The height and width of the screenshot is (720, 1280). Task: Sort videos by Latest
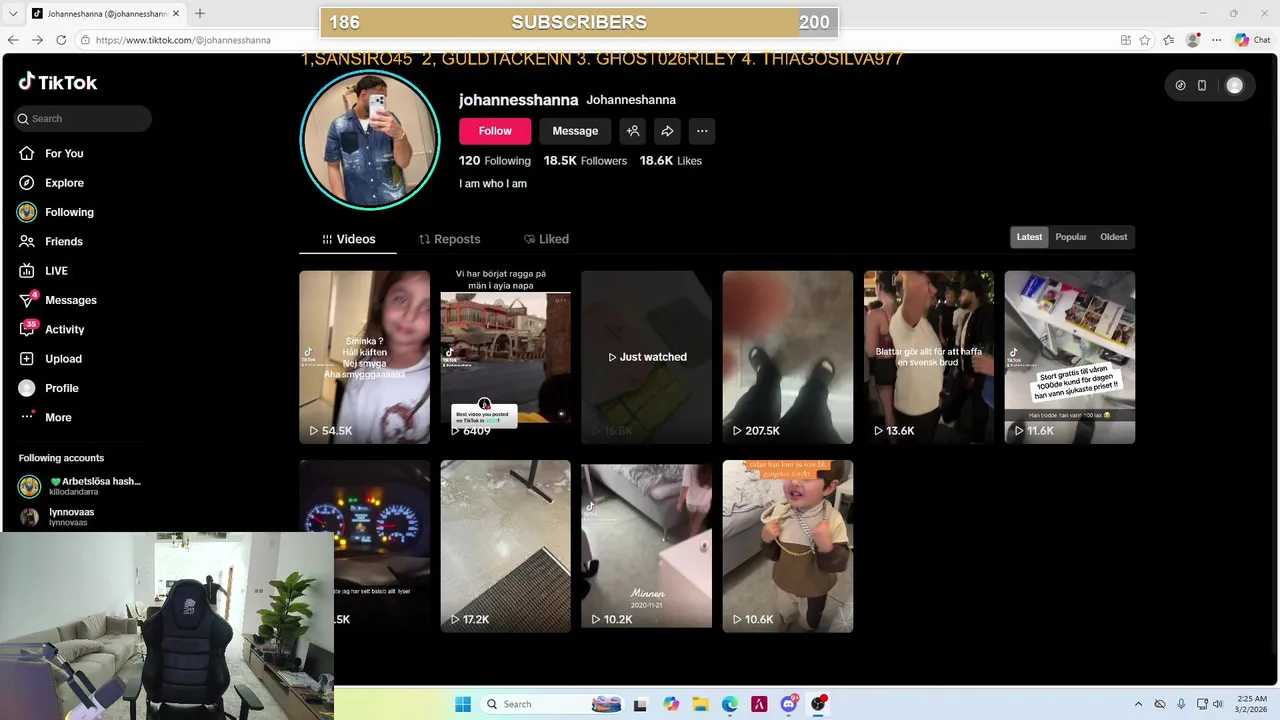tap(1029, 237)
